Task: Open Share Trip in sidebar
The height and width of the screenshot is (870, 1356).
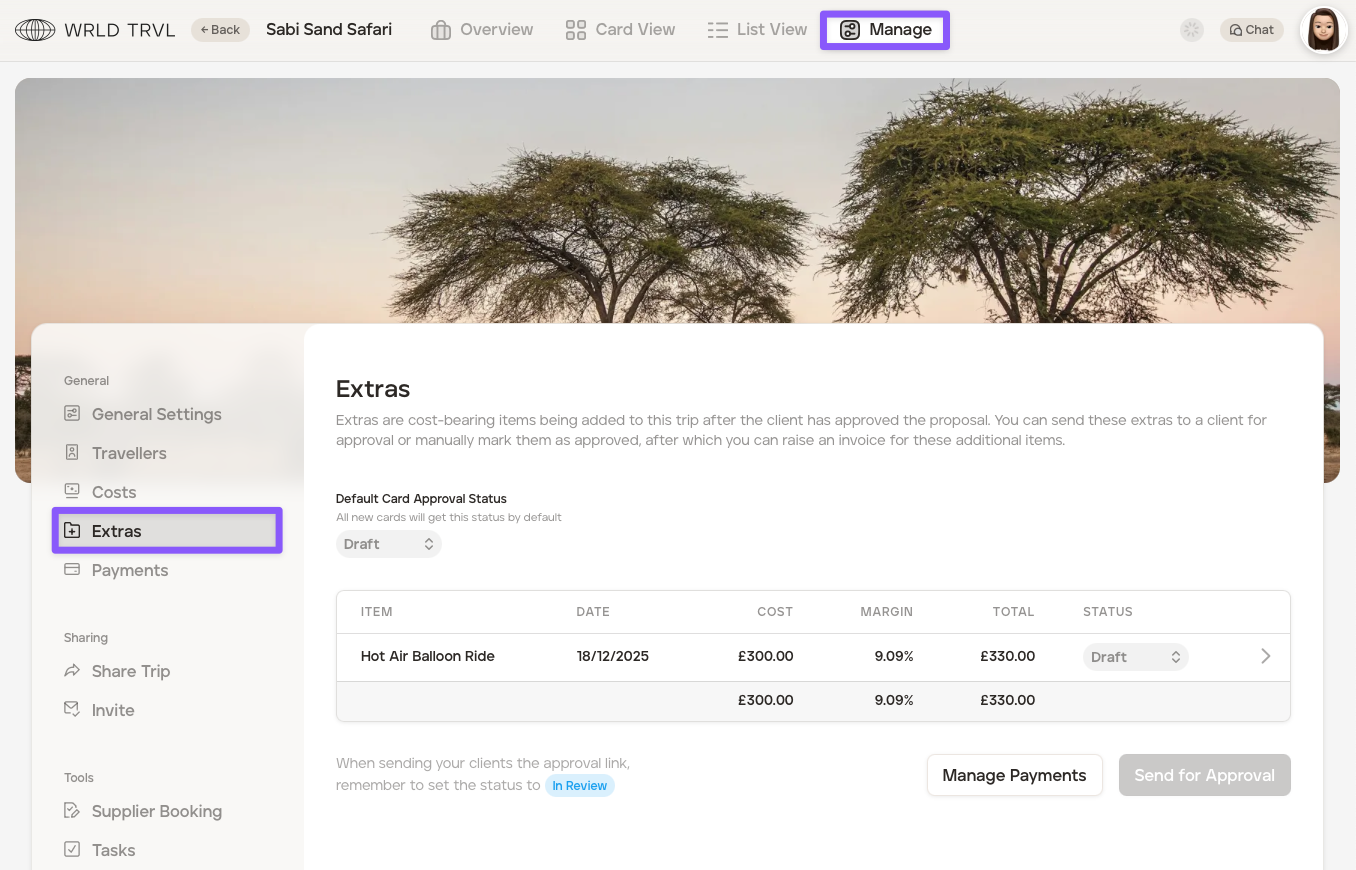Action: 130,671
